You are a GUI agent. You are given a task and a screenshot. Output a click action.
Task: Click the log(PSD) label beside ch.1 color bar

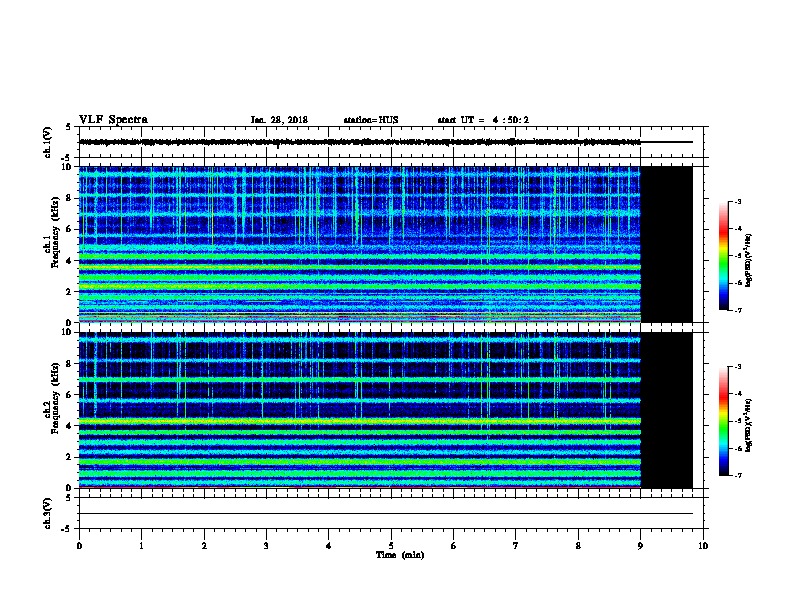749,260
